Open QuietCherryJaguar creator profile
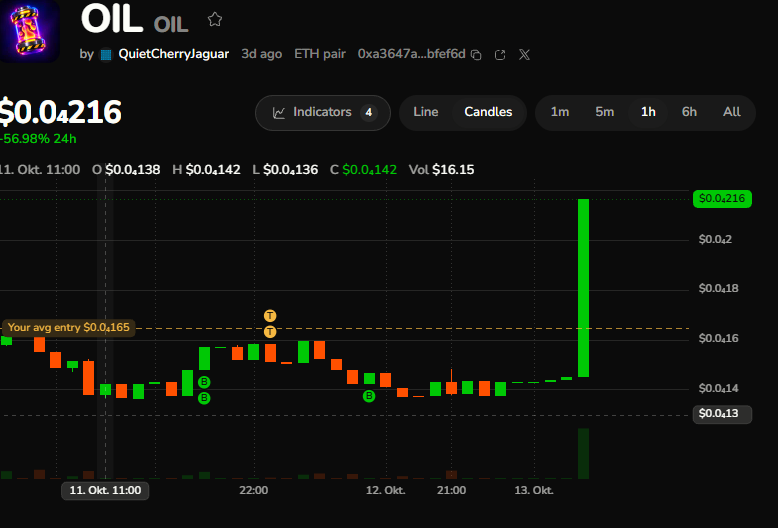778x528 pixels. (x=174, y=54)
